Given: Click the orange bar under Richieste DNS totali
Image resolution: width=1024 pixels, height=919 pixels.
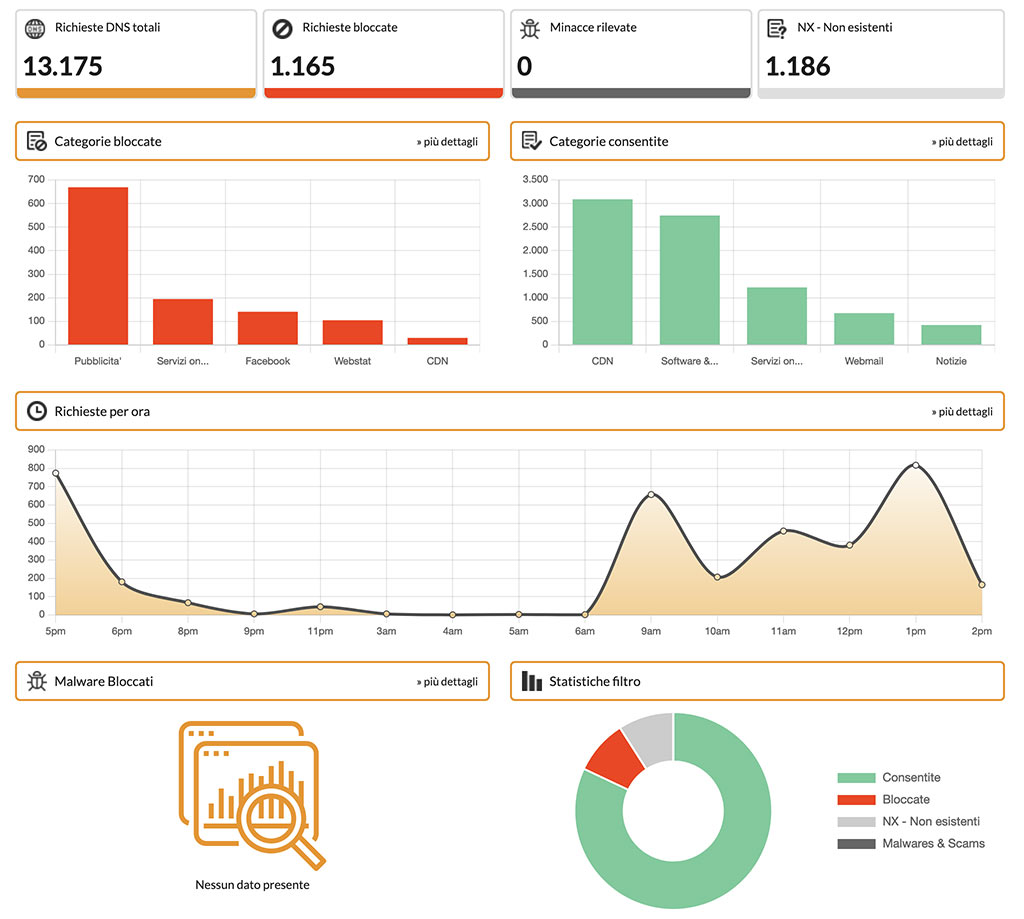Looking at the screenshot, I should 136,93.
